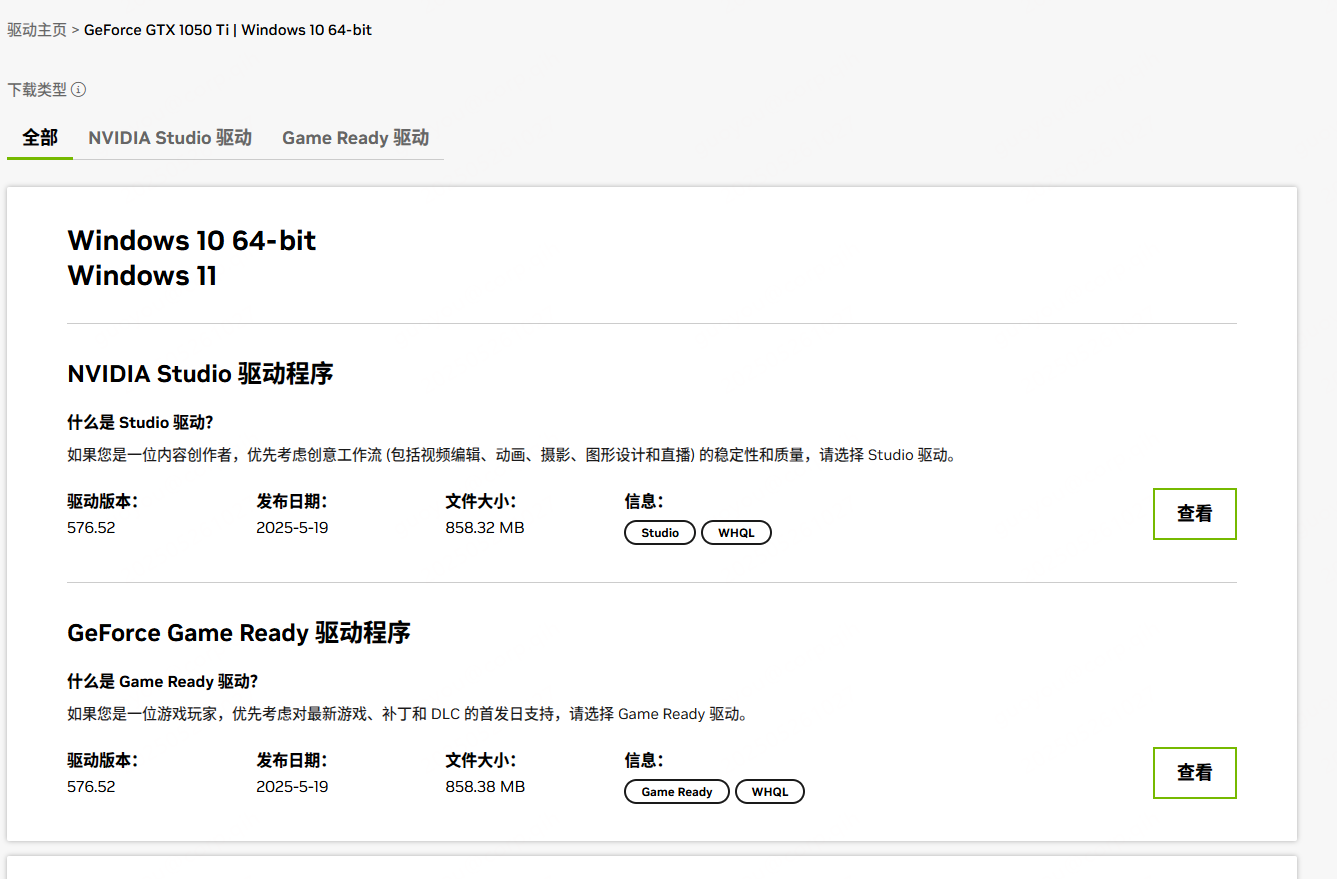Screen dimensions: 1337x879
Task: Click the Windows 10 64-bit heading
Action: click(x=192, y=241)
